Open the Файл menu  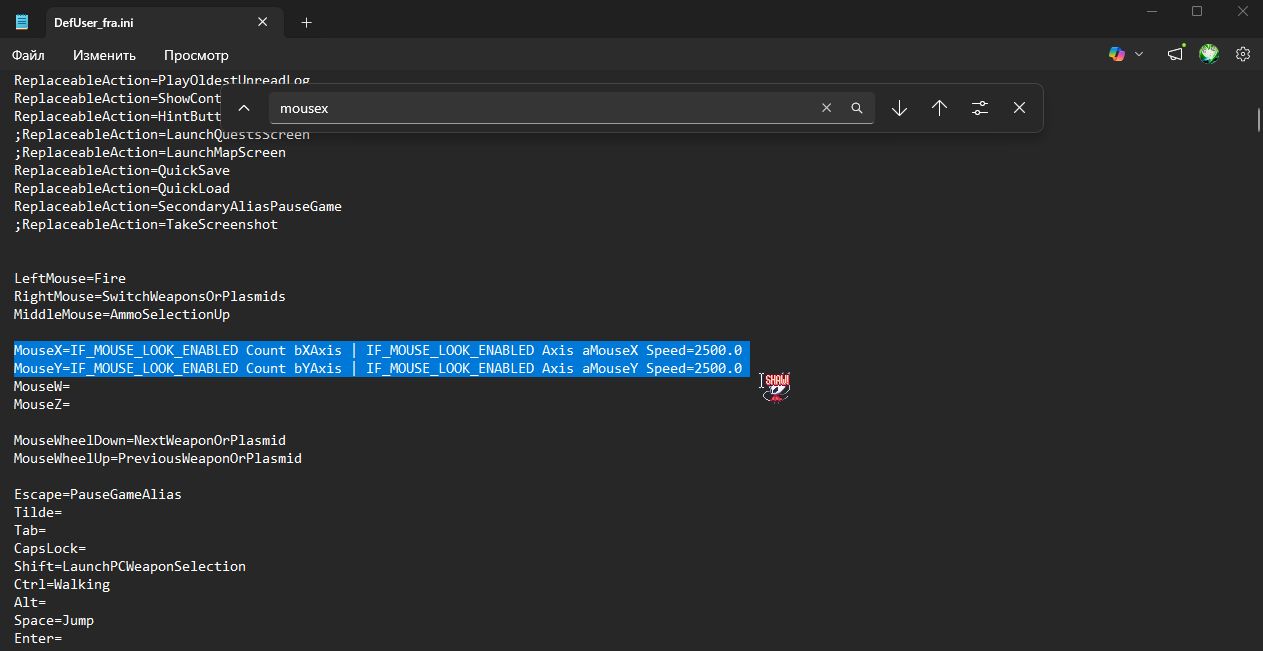click(28, 55)
